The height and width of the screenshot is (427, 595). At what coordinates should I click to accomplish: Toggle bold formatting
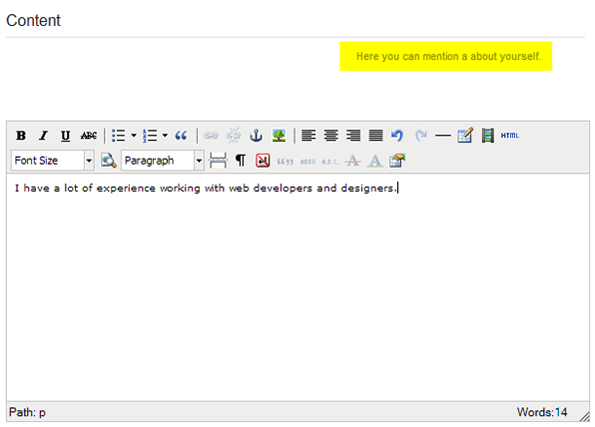21,136
